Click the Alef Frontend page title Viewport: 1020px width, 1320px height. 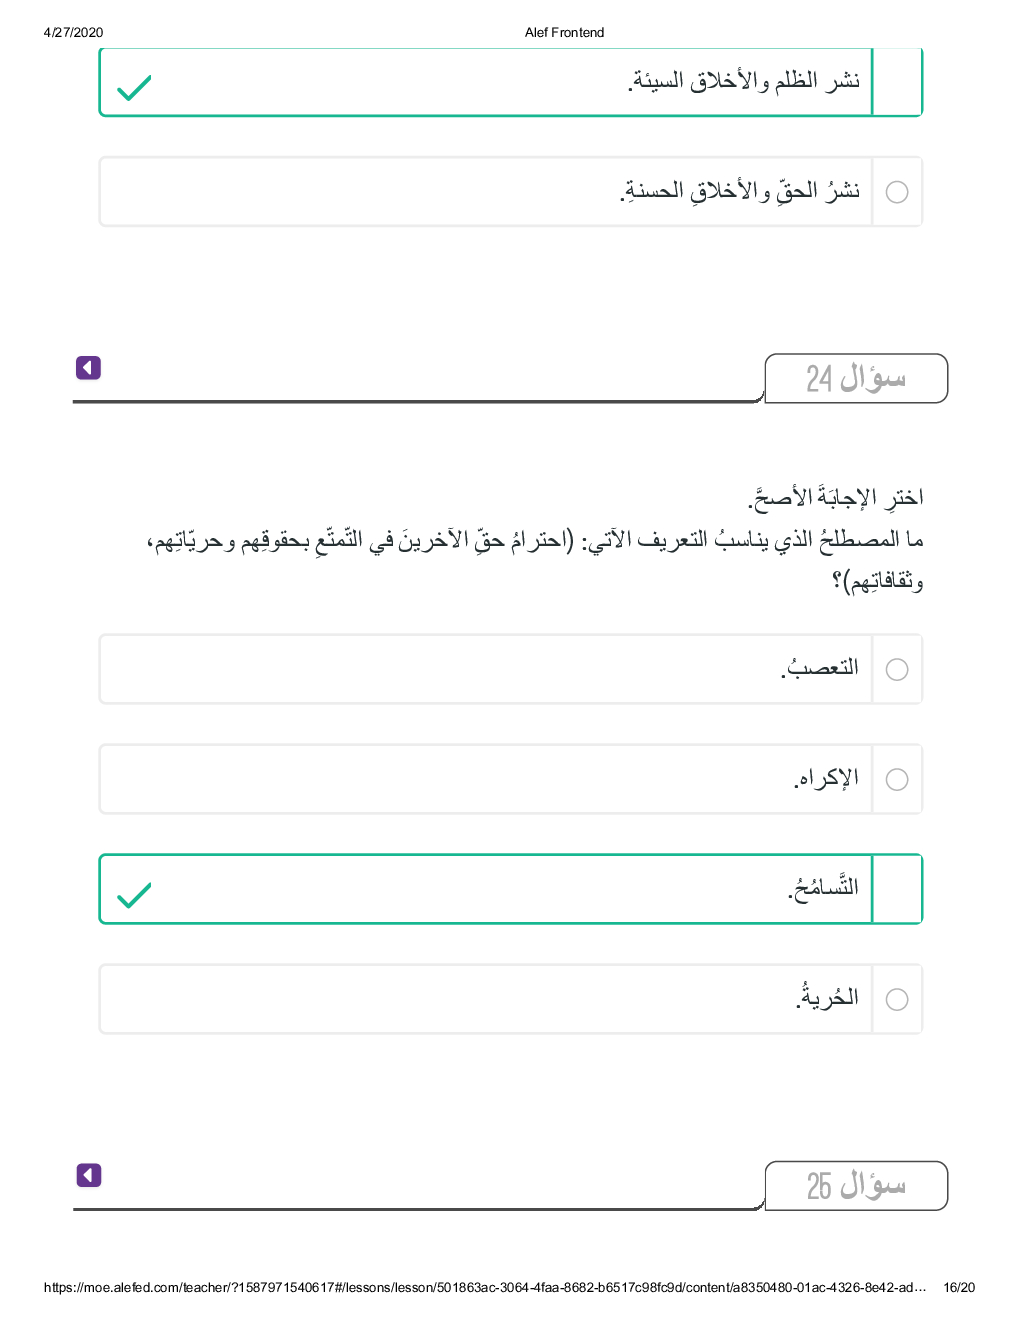pos(564,32)
